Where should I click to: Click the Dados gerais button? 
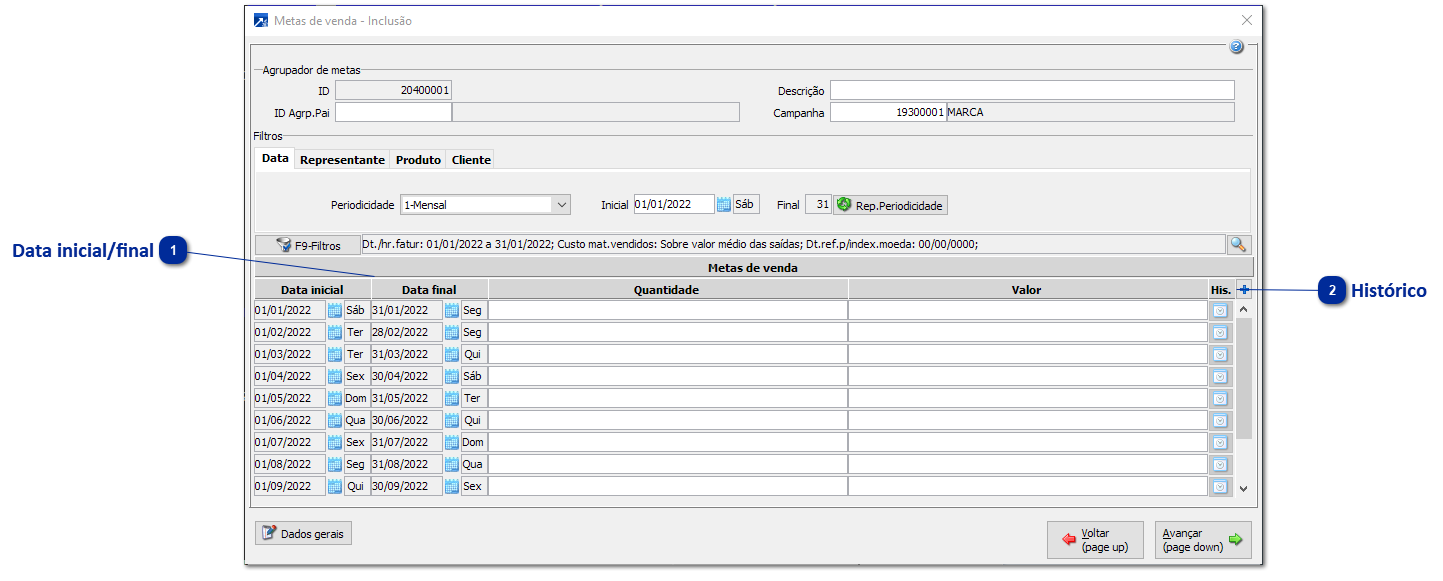303,534
